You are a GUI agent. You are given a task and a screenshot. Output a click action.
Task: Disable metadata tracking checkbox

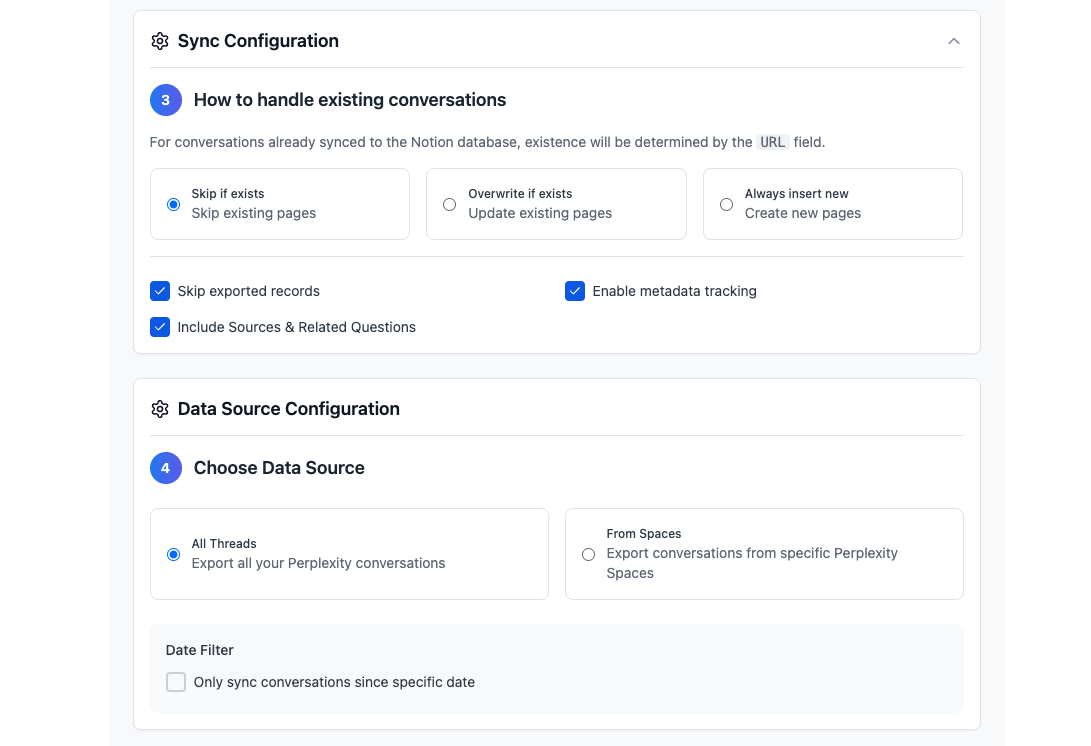click(x=575, y=291)
